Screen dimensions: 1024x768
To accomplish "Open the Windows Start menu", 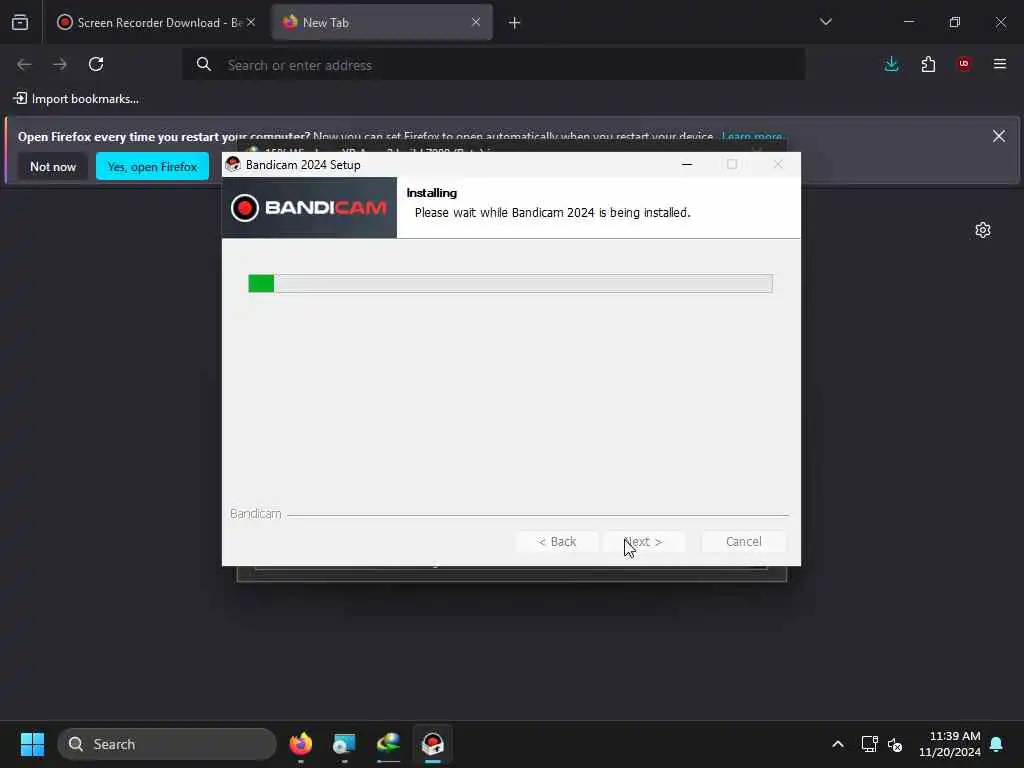I will coord(32,744).
